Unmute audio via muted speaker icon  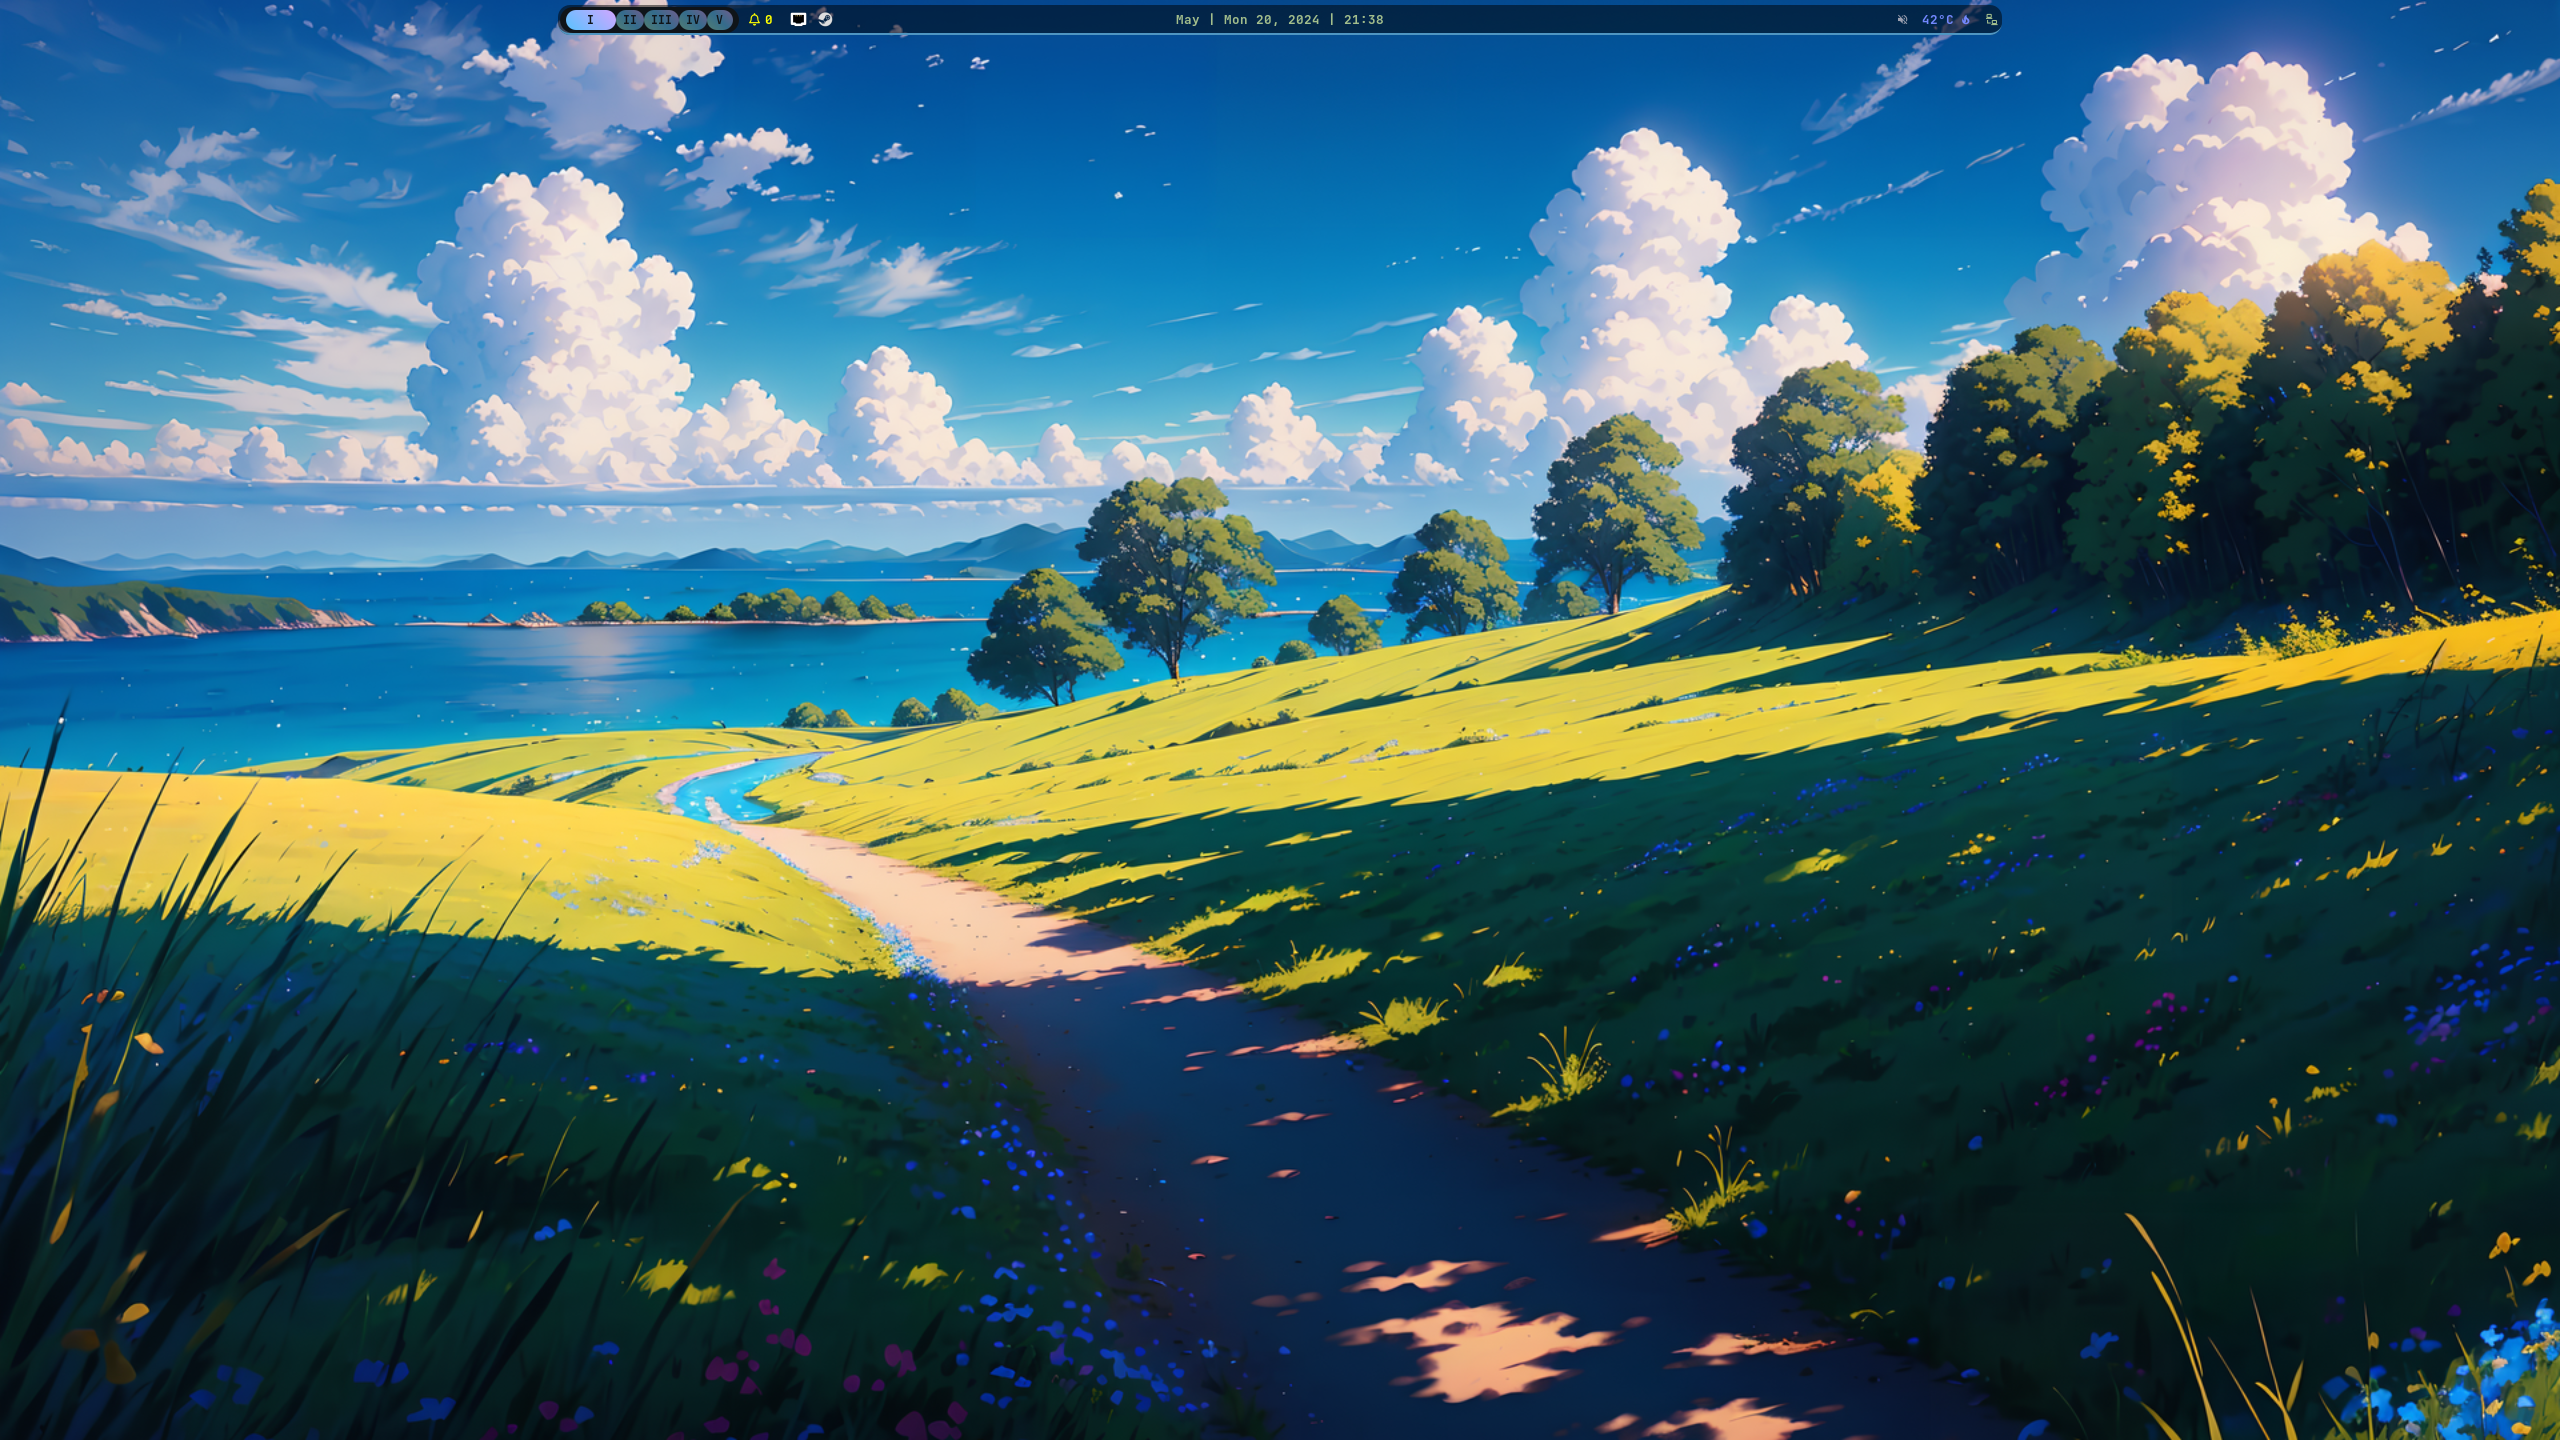(1902, 19)
